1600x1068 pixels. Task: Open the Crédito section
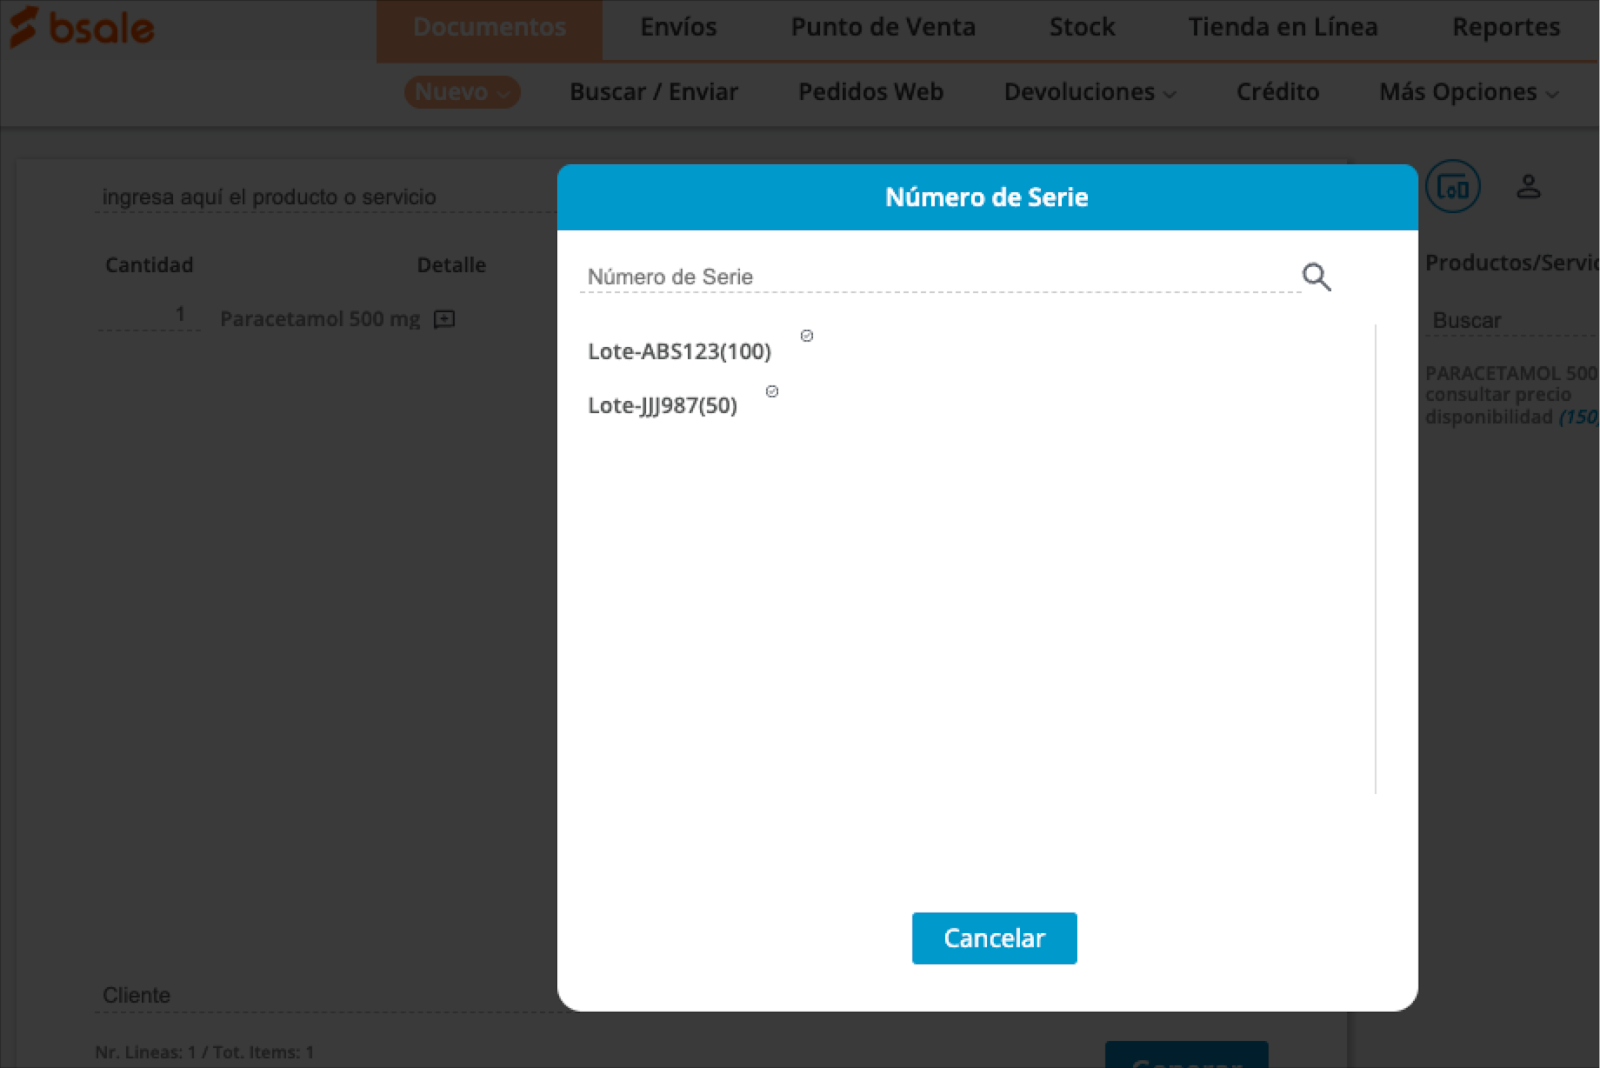[x=1277, y=92]
